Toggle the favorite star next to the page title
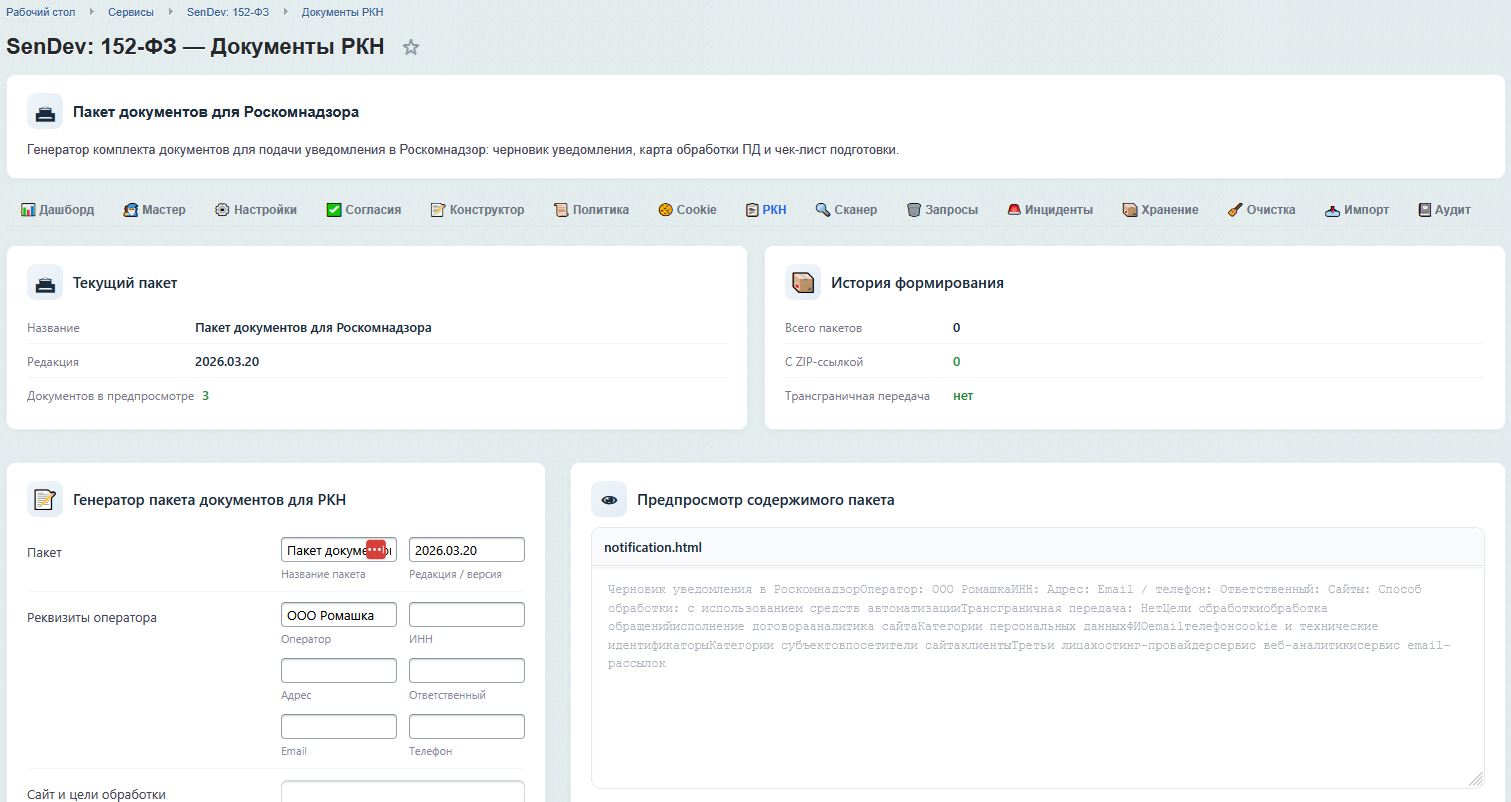The image size is (1511, 802). [x=410, y=46]
